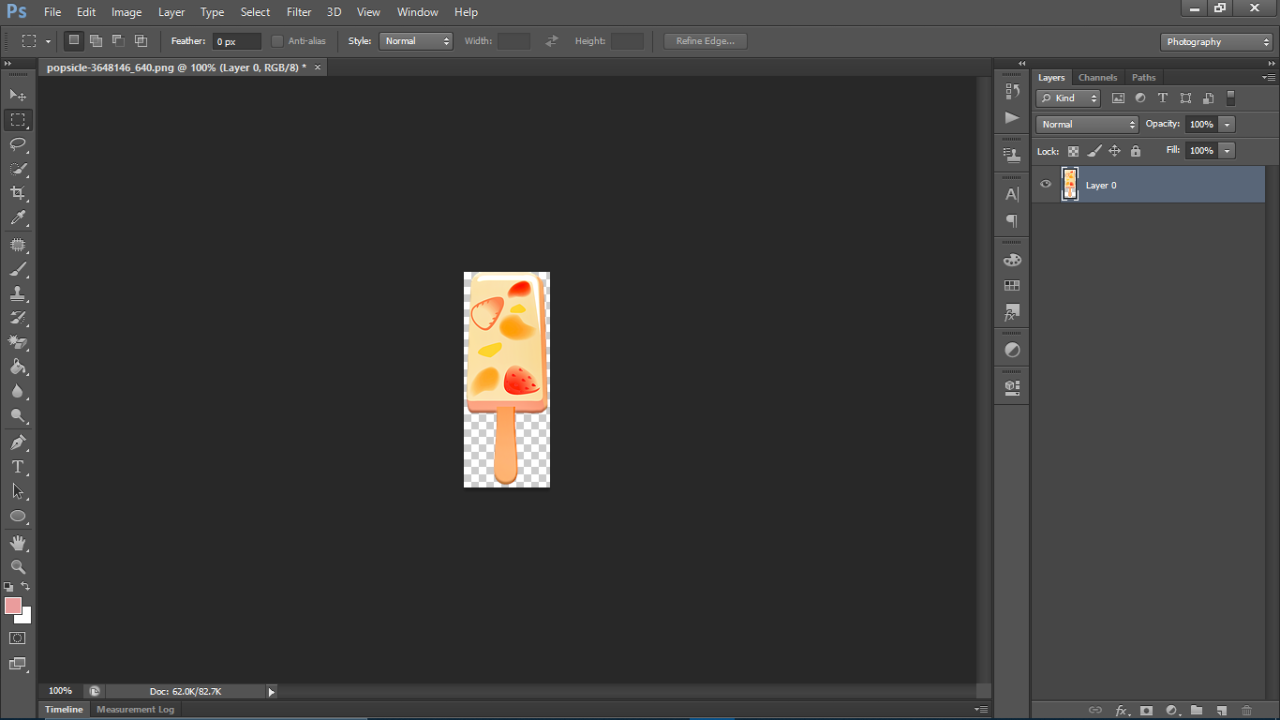Image resolution: width=1280 pixels, height=720 pixels.
Task: Toggle lock all padlock
Action: tap(1135, 151)
